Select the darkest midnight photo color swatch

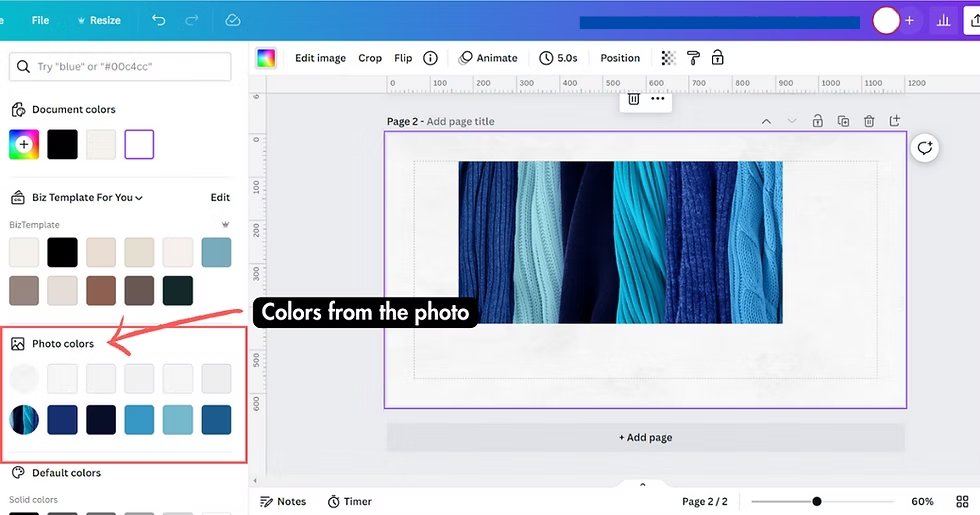[101, 419]
